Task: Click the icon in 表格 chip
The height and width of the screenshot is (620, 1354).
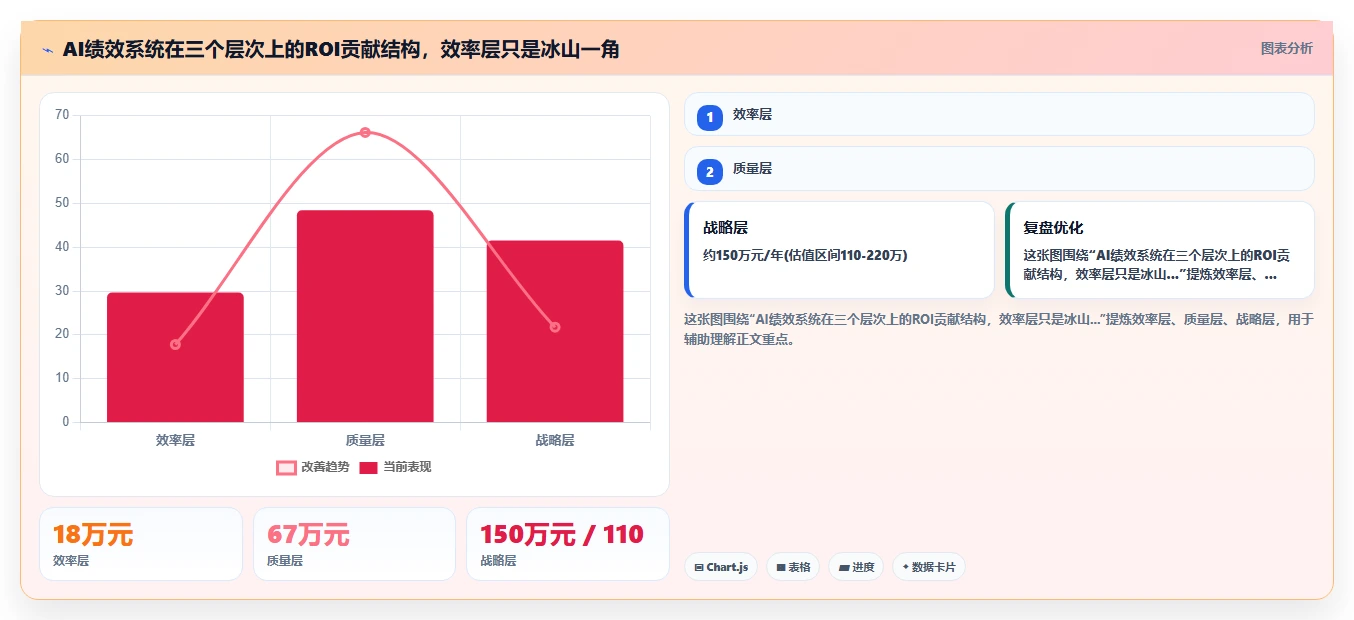Action: coord(781,567)
